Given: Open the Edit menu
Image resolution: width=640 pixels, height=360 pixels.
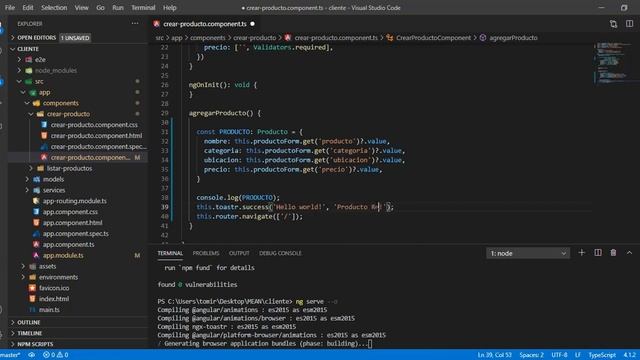Looking at the screenshot, I should coord(28,8).
